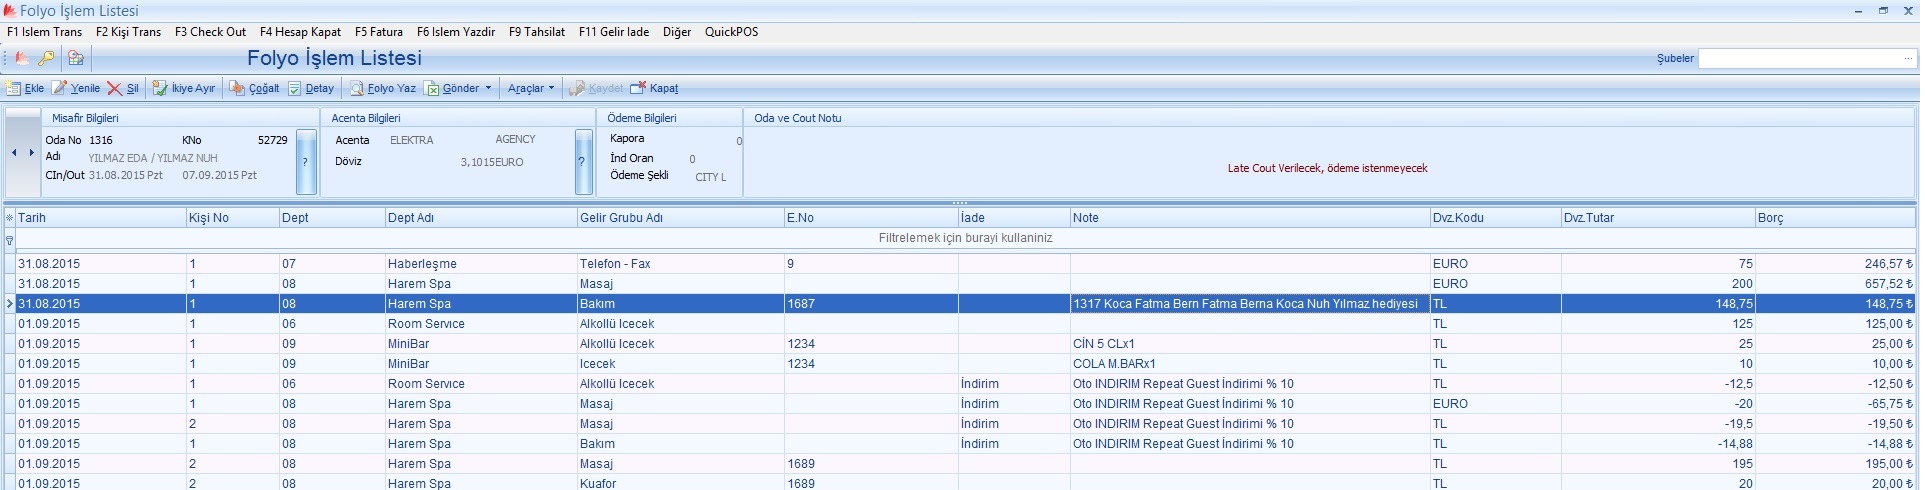This screenshot has width=1925, height=490.
Task: Click the question button in Acenta Bilgileri
Action: 584,161
